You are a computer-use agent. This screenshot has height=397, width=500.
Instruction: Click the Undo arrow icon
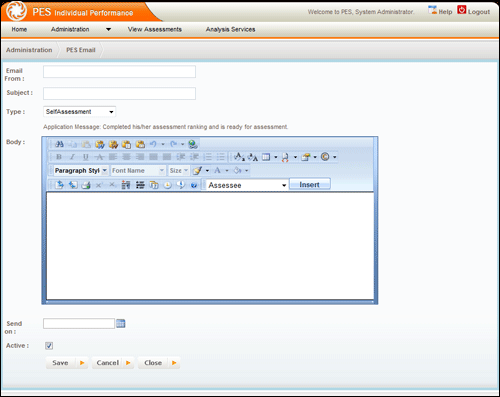(x=153, y=144)
